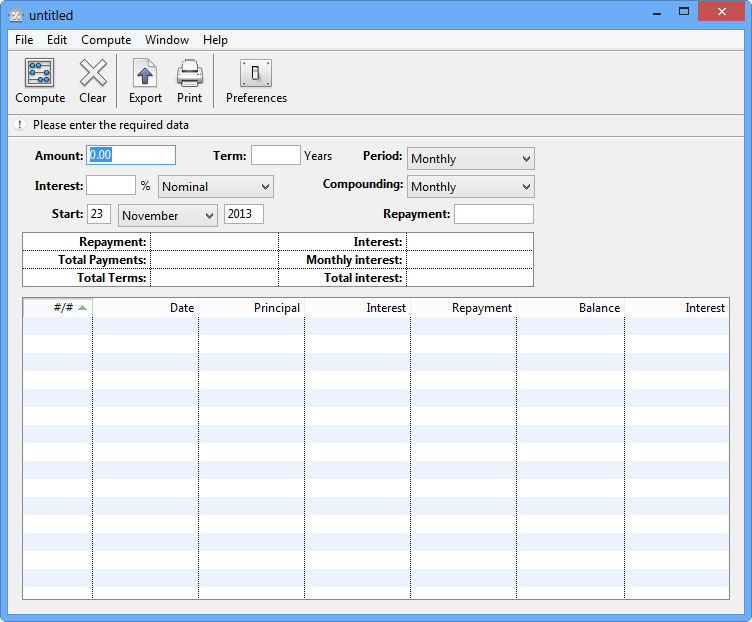Click the Repayment input field
The image size is (752, 622).
(493, 214)
